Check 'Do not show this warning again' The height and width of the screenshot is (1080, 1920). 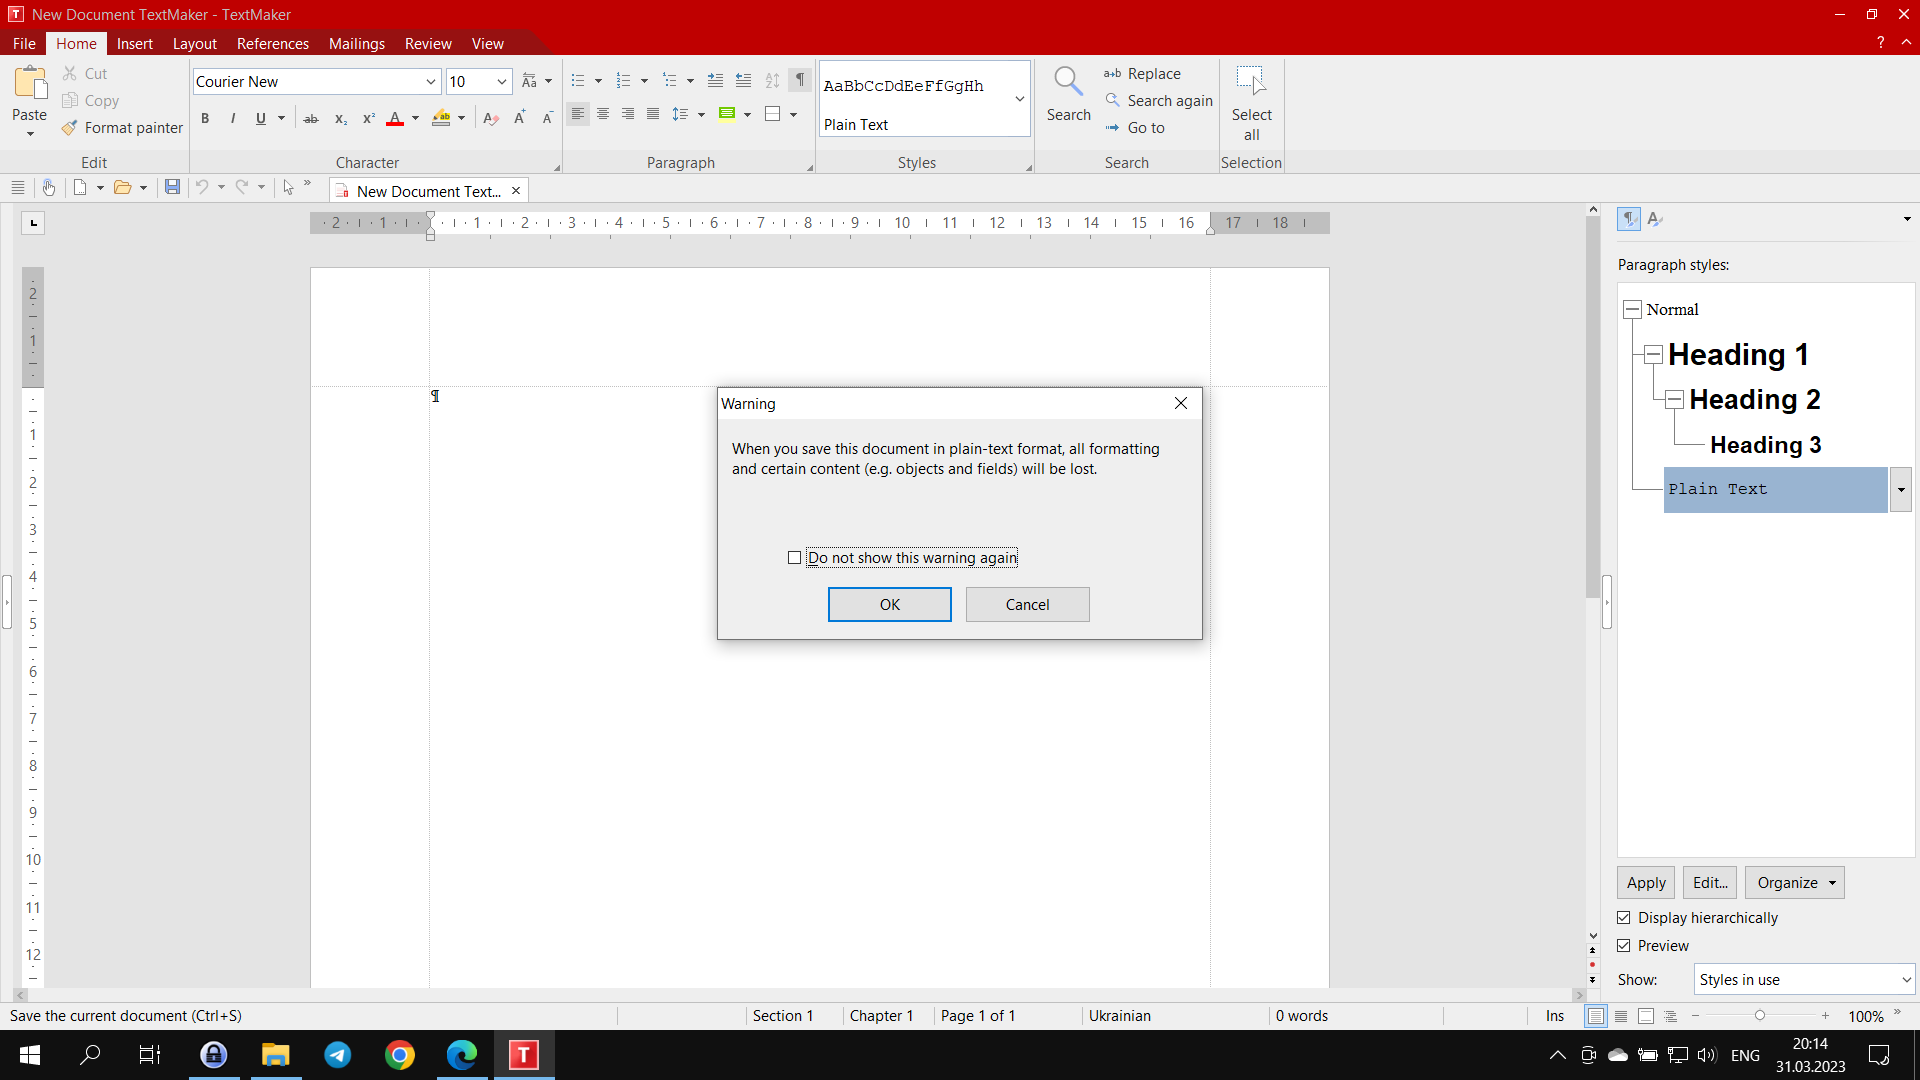(795, 558)
